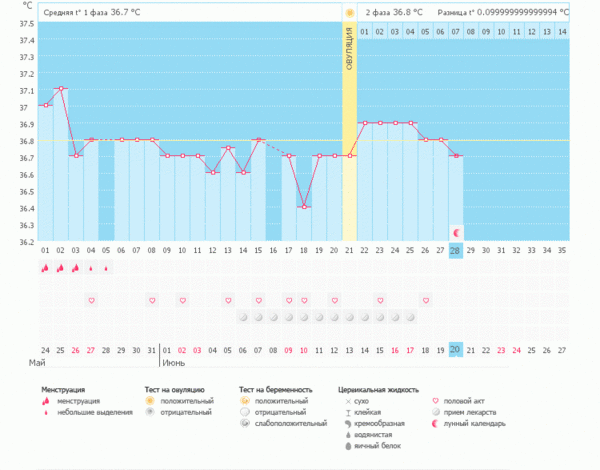Click the lunar calendar moon icon in the chart
The width and height of the screenshot is (600, 470).
coord(456,231)
